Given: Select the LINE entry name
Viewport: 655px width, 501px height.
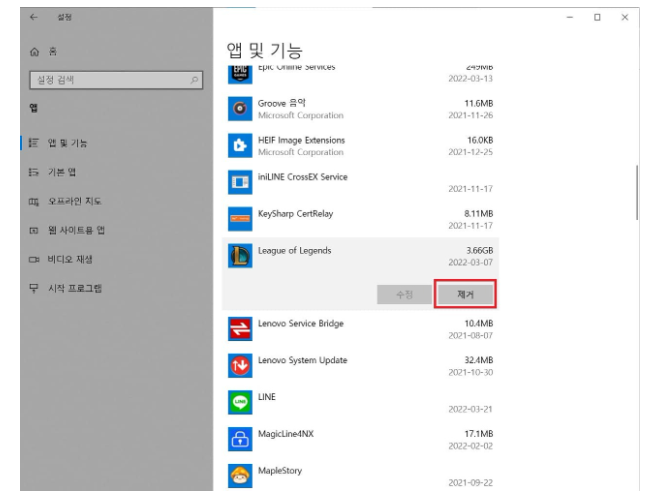Looking at the screenshot, I should click(267, 397).
